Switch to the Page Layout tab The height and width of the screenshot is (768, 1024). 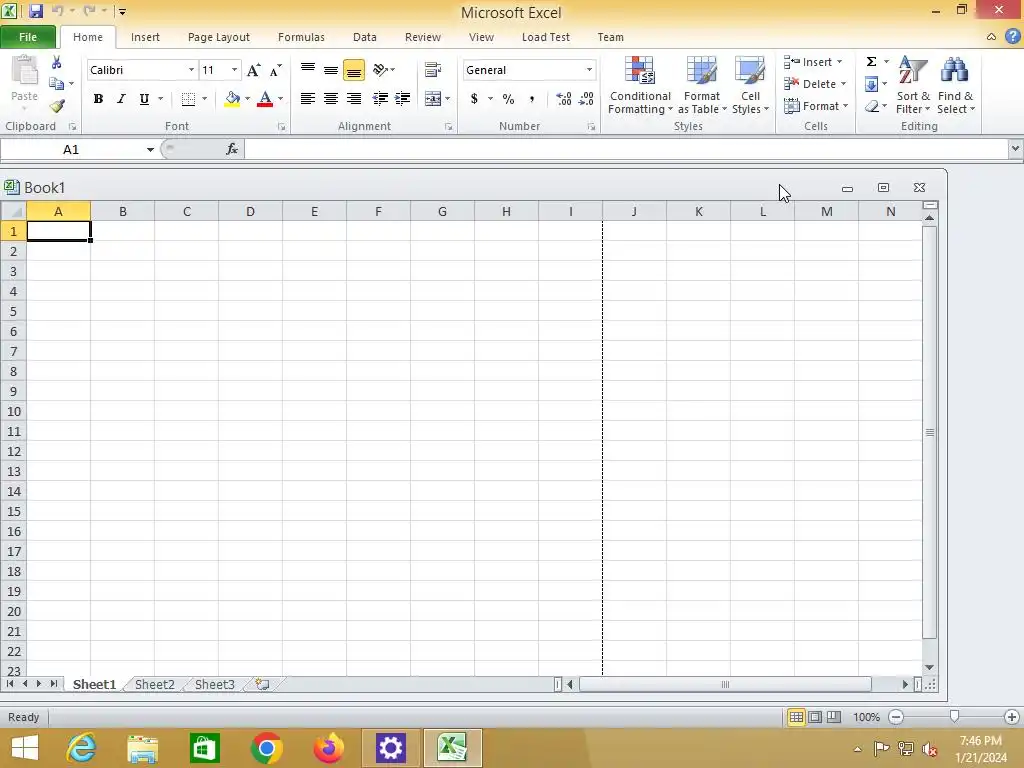pyautogui.click(x=219, y=37)
